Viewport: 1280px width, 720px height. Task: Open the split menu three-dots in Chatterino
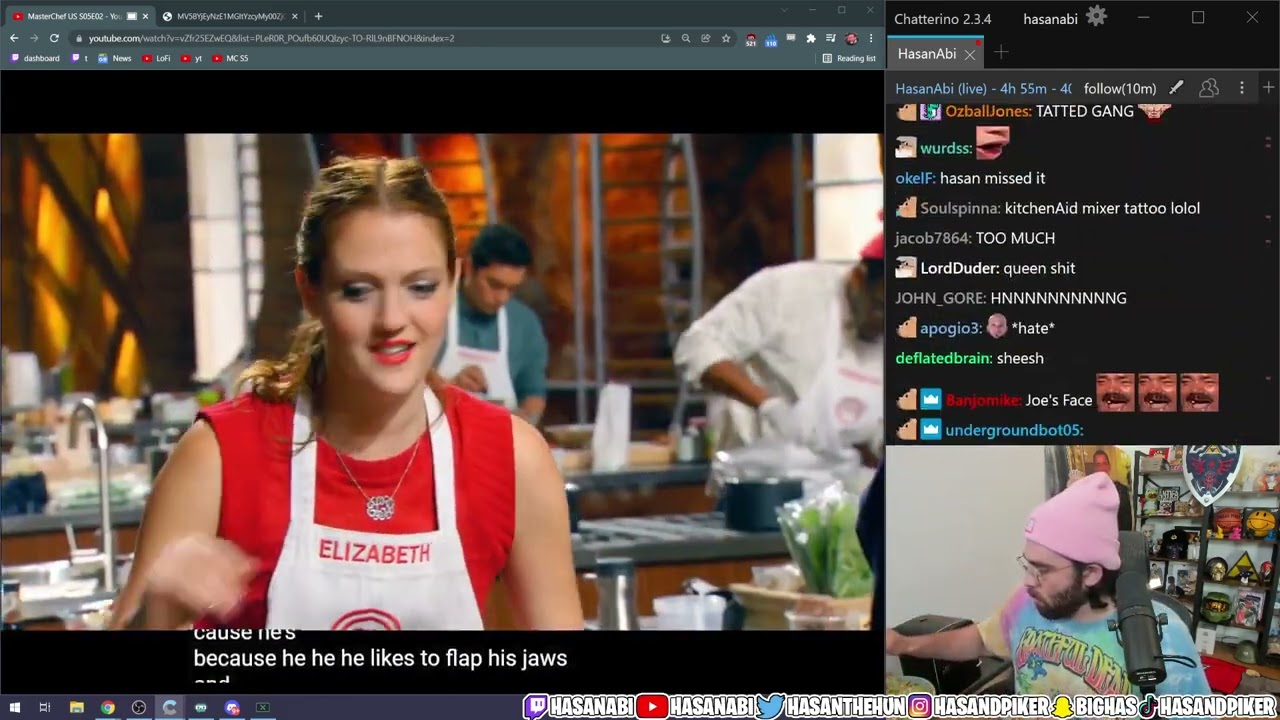pos(1242,88)
